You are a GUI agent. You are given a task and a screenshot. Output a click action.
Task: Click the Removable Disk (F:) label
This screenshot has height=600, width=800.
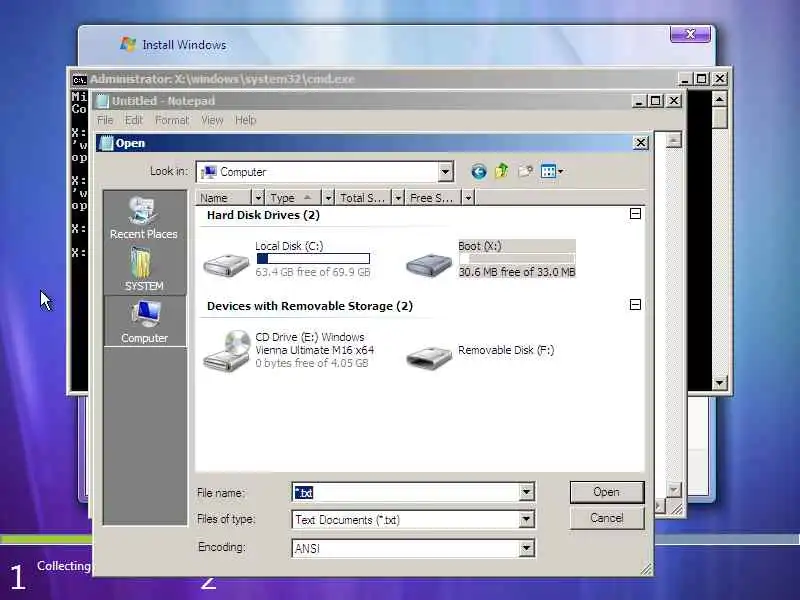506,350
